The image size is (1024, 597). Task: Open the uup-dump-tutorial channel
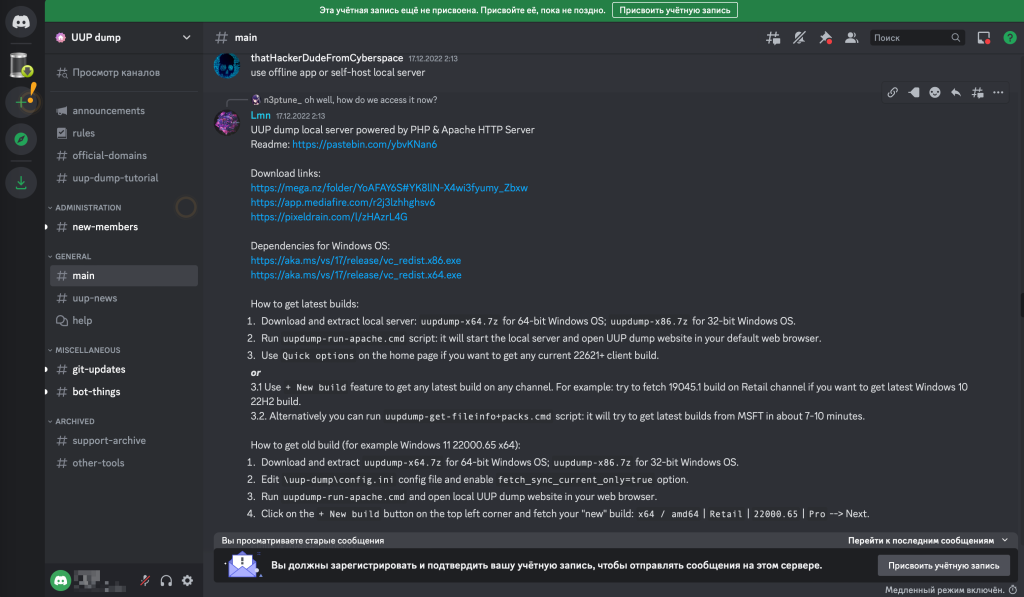[x=123, y=178]
